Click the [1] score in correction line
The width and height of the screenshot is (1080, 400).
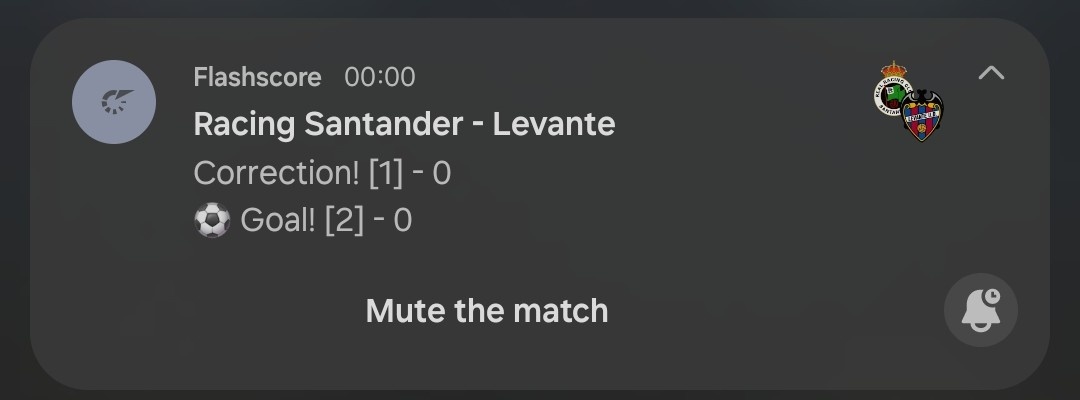tap(385, 173)
